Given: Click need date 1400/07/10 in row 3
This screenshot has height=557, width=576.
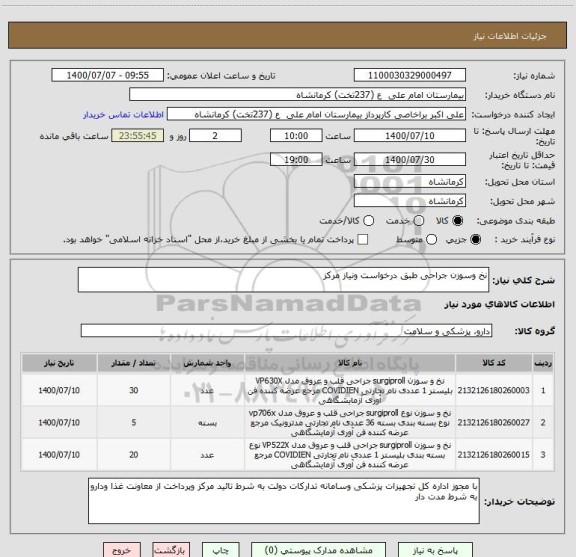Looking at the screenshot, I should click(59, 455).
